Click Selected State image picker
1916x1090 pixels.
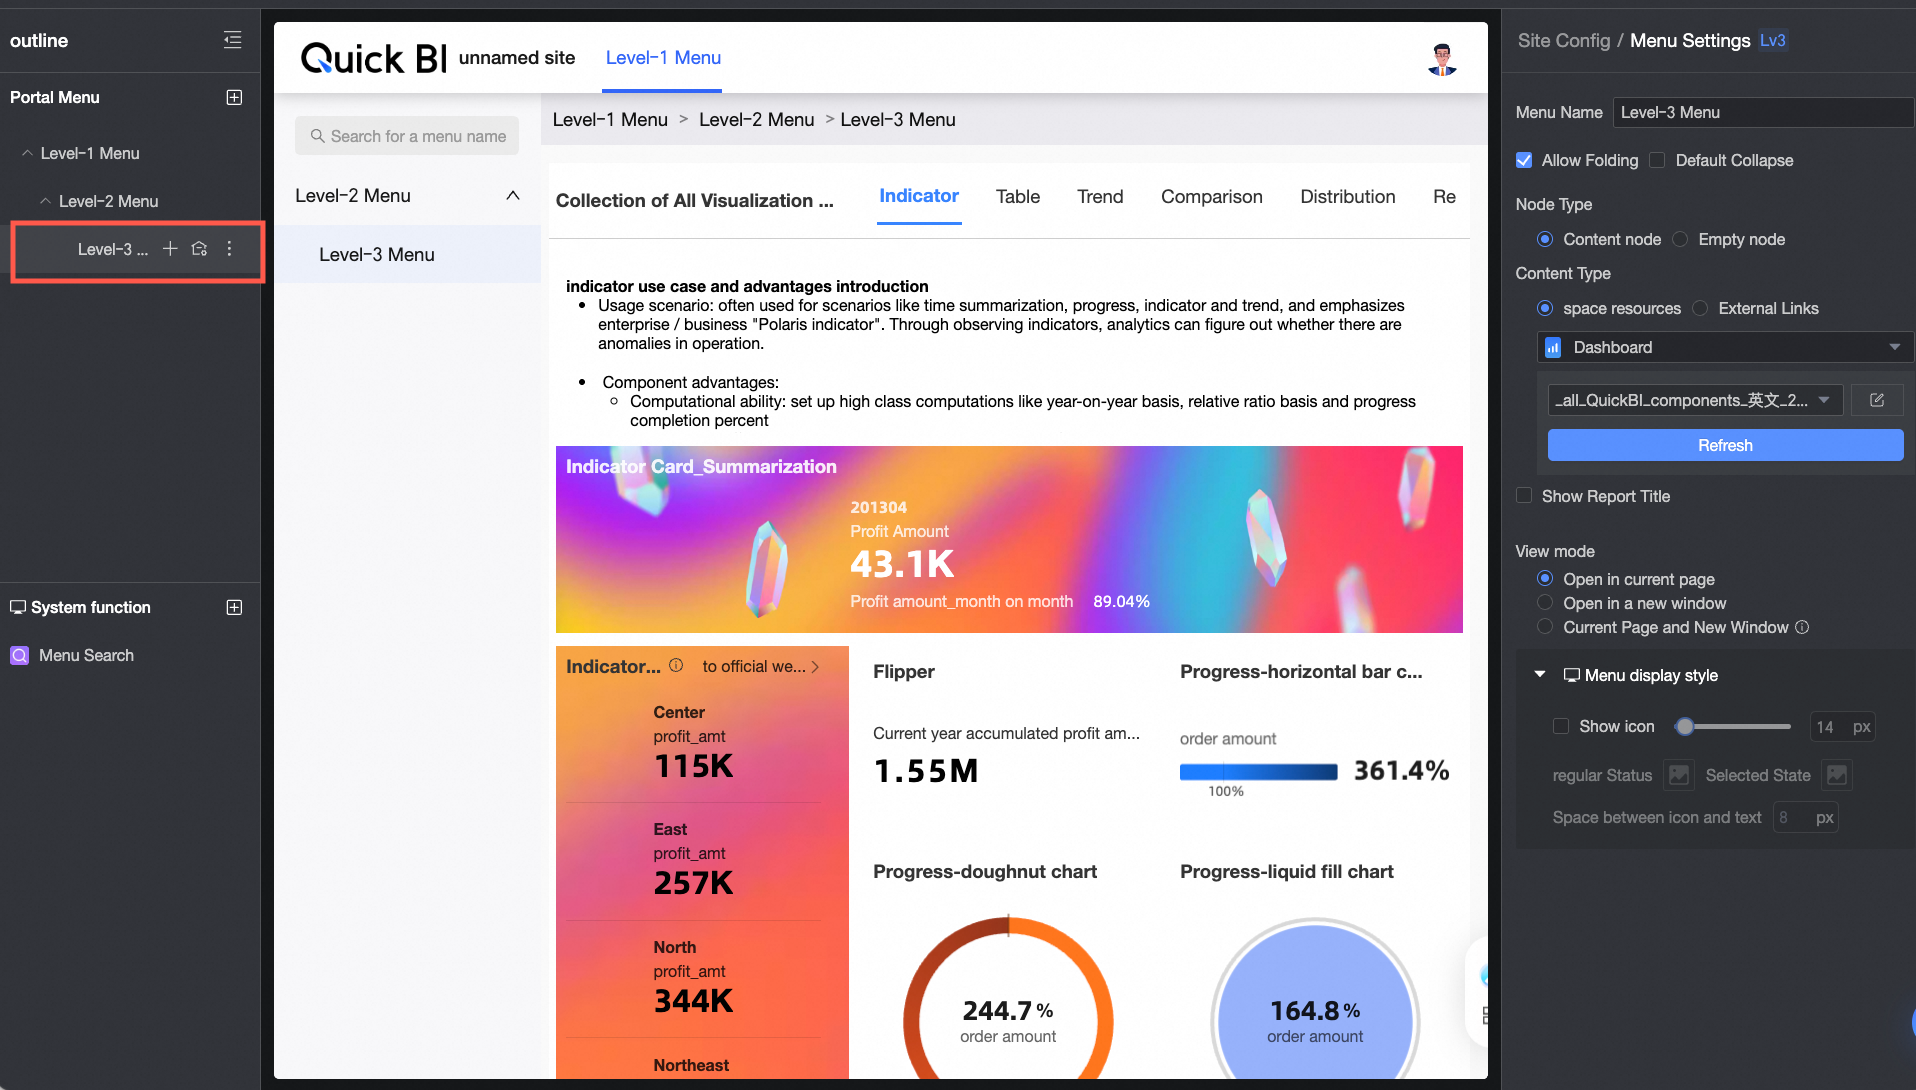point(1837,775)
